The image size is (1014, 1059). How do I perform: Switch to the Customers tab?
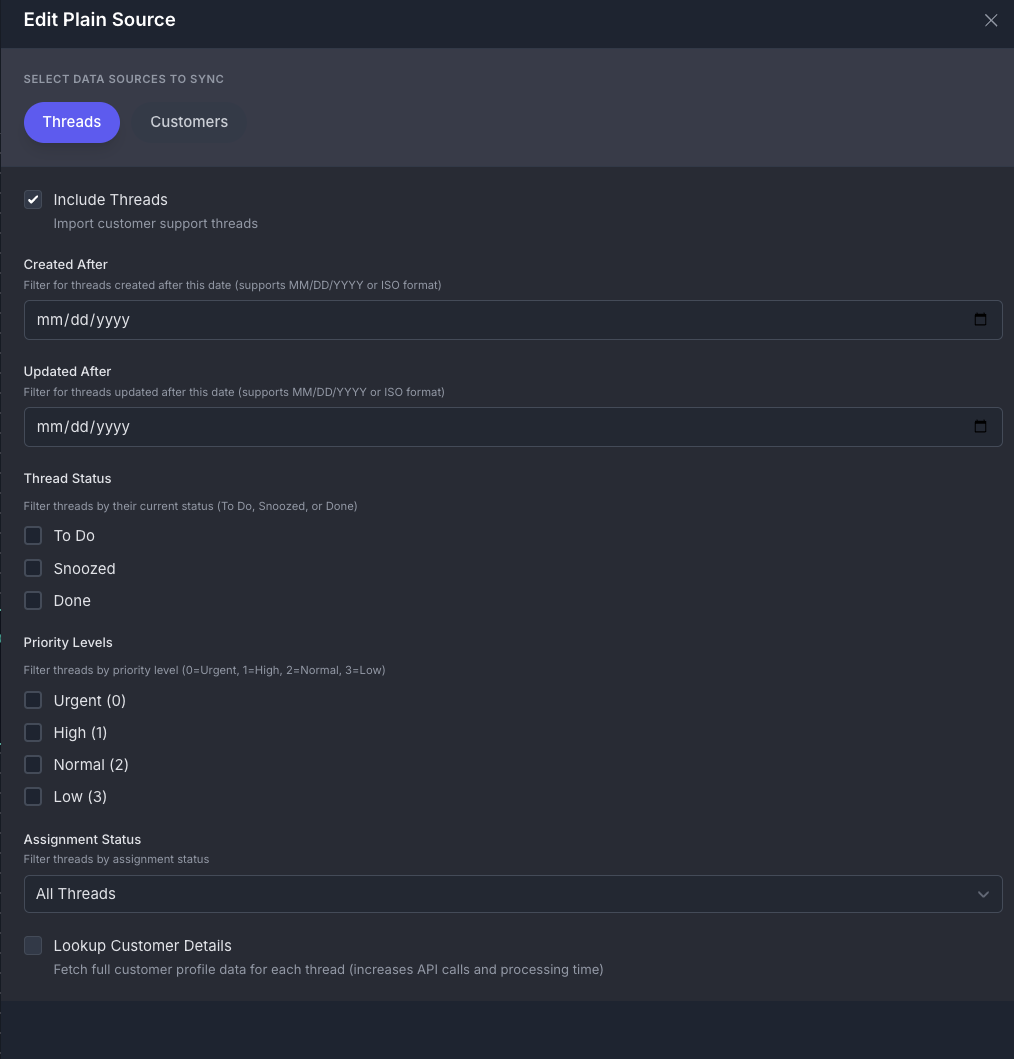click(189, 121)
